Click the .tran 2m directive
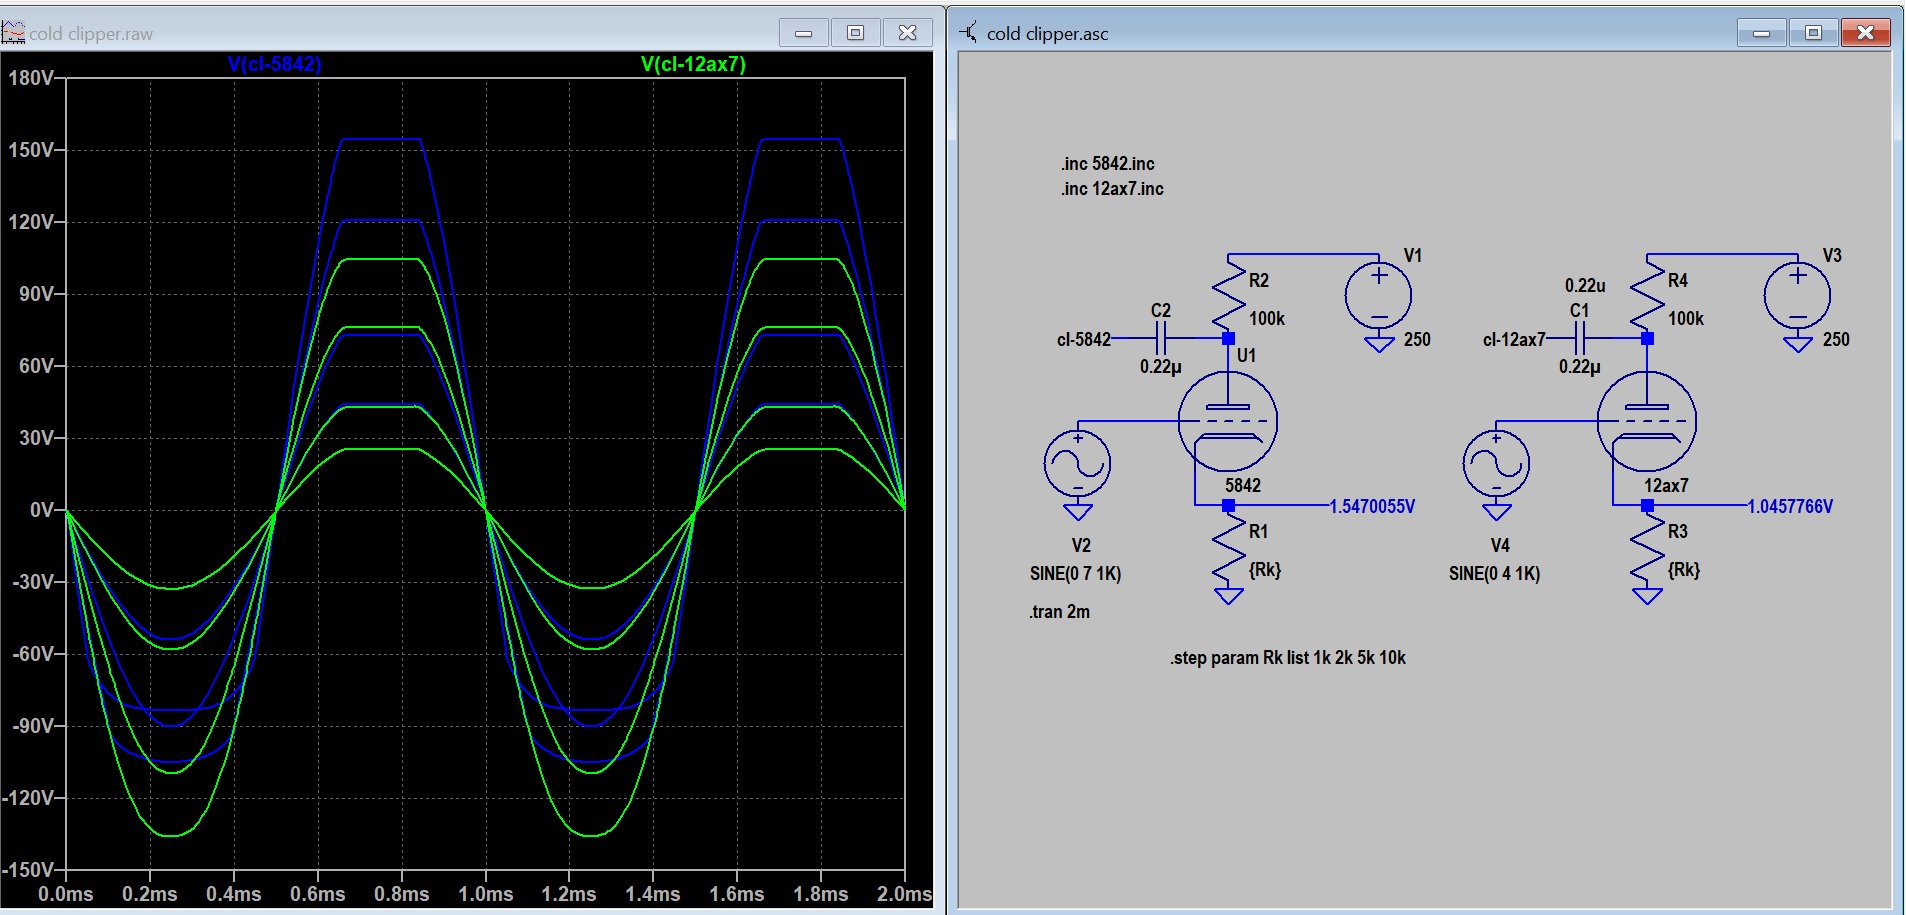Viewport: 1906px width, 915px height. point(1059,612)
